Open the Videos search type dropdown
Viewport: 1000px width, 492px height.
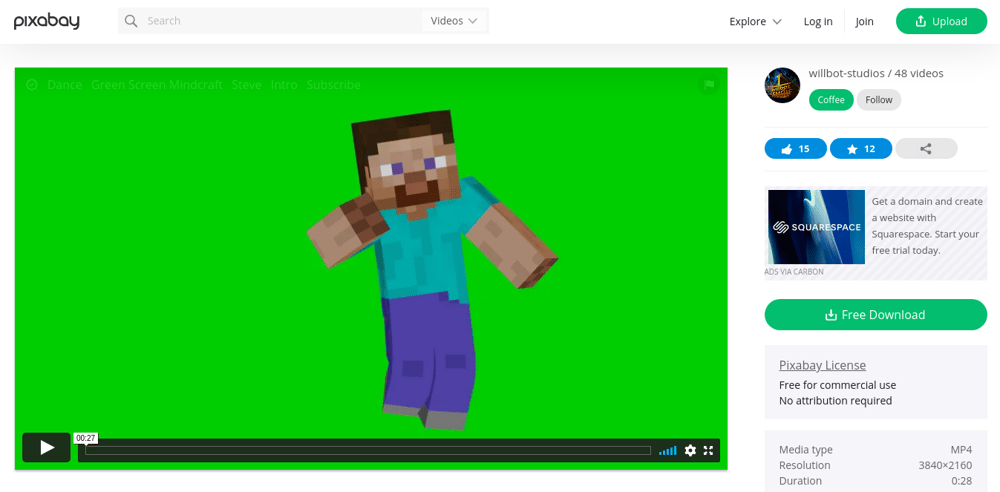tap(454, 21)
